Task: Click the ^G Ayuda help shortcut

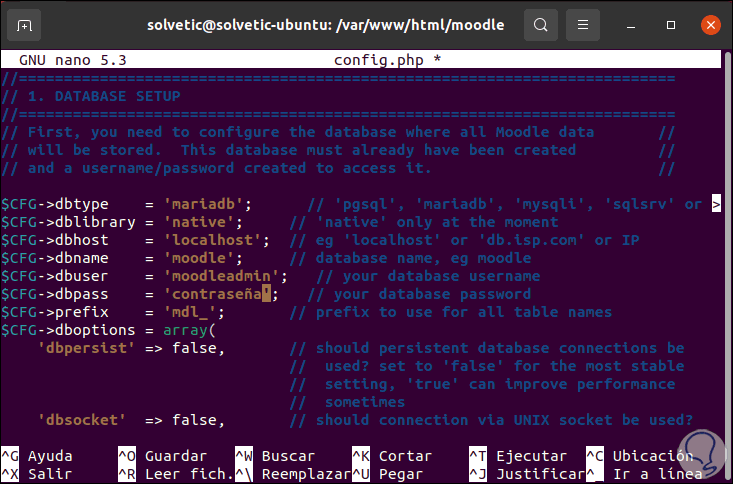Action: 38,455
